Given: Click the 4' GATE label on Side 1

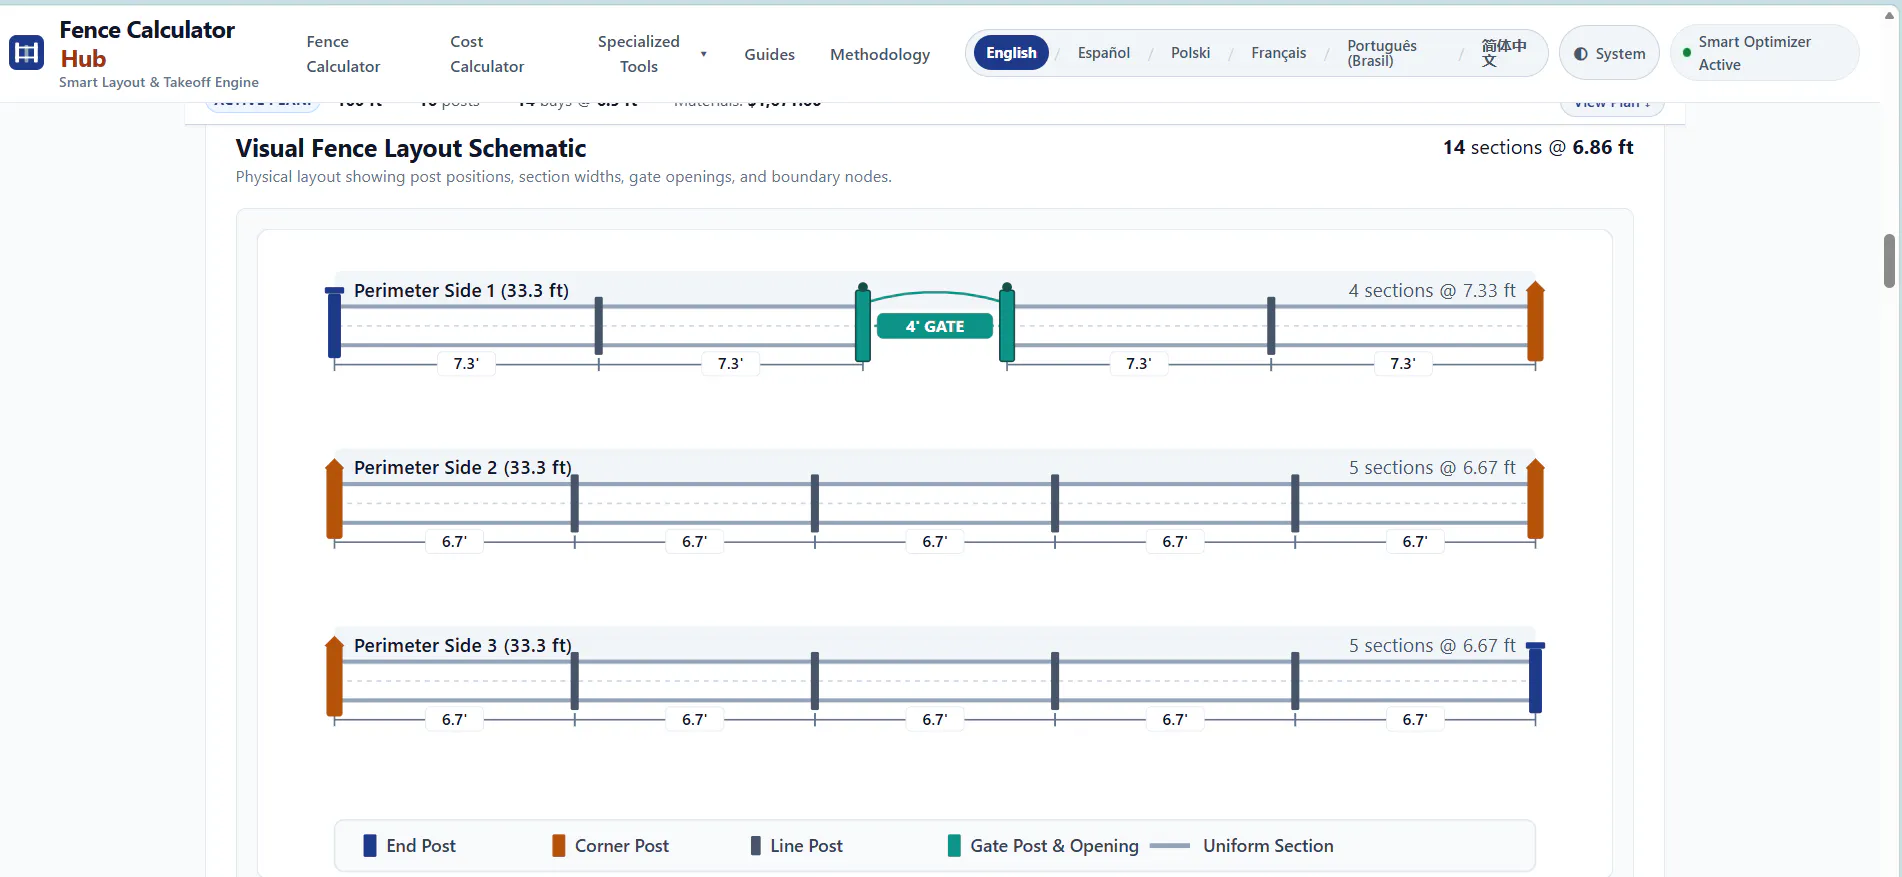Looking at the screenshot, I should click(x=935, y=326).
